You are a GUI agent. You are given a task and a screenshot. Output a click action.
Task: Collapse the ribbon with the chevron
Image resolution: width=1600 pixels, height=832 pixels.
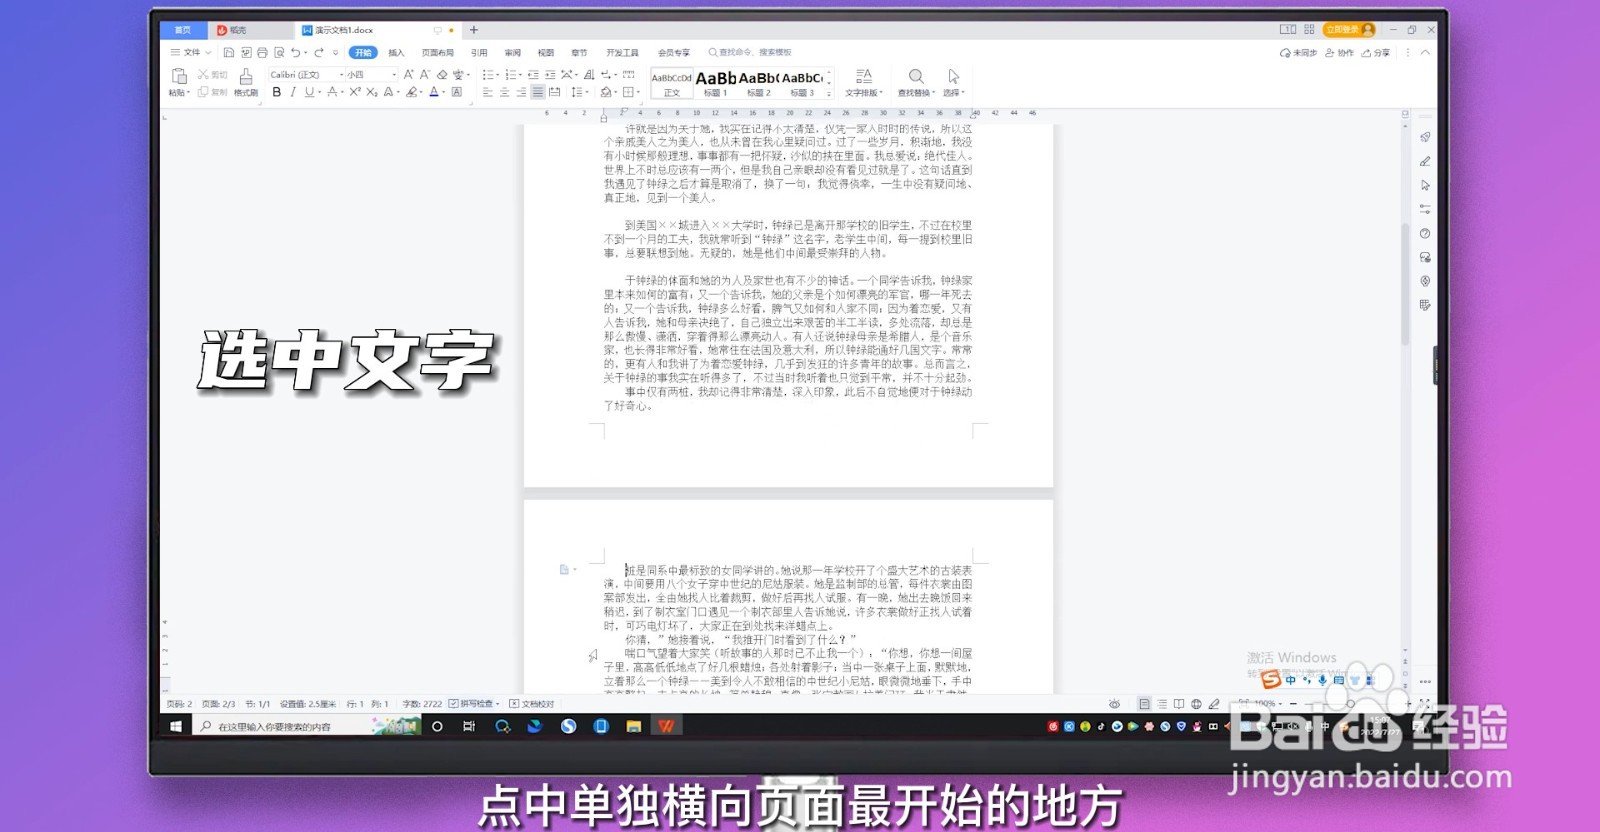pos(1426,52)
